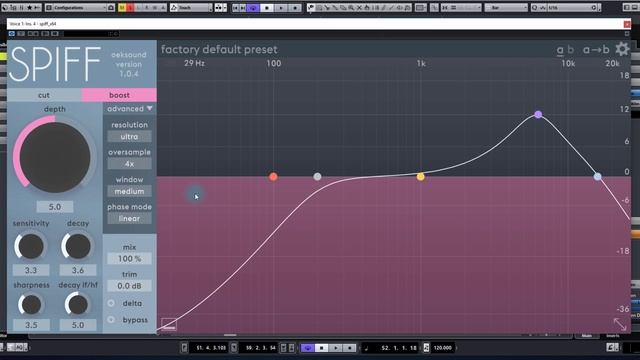Screen dimensions: 640x360
Task: Click the window layout icon at top-right
Action: (626, 8)
